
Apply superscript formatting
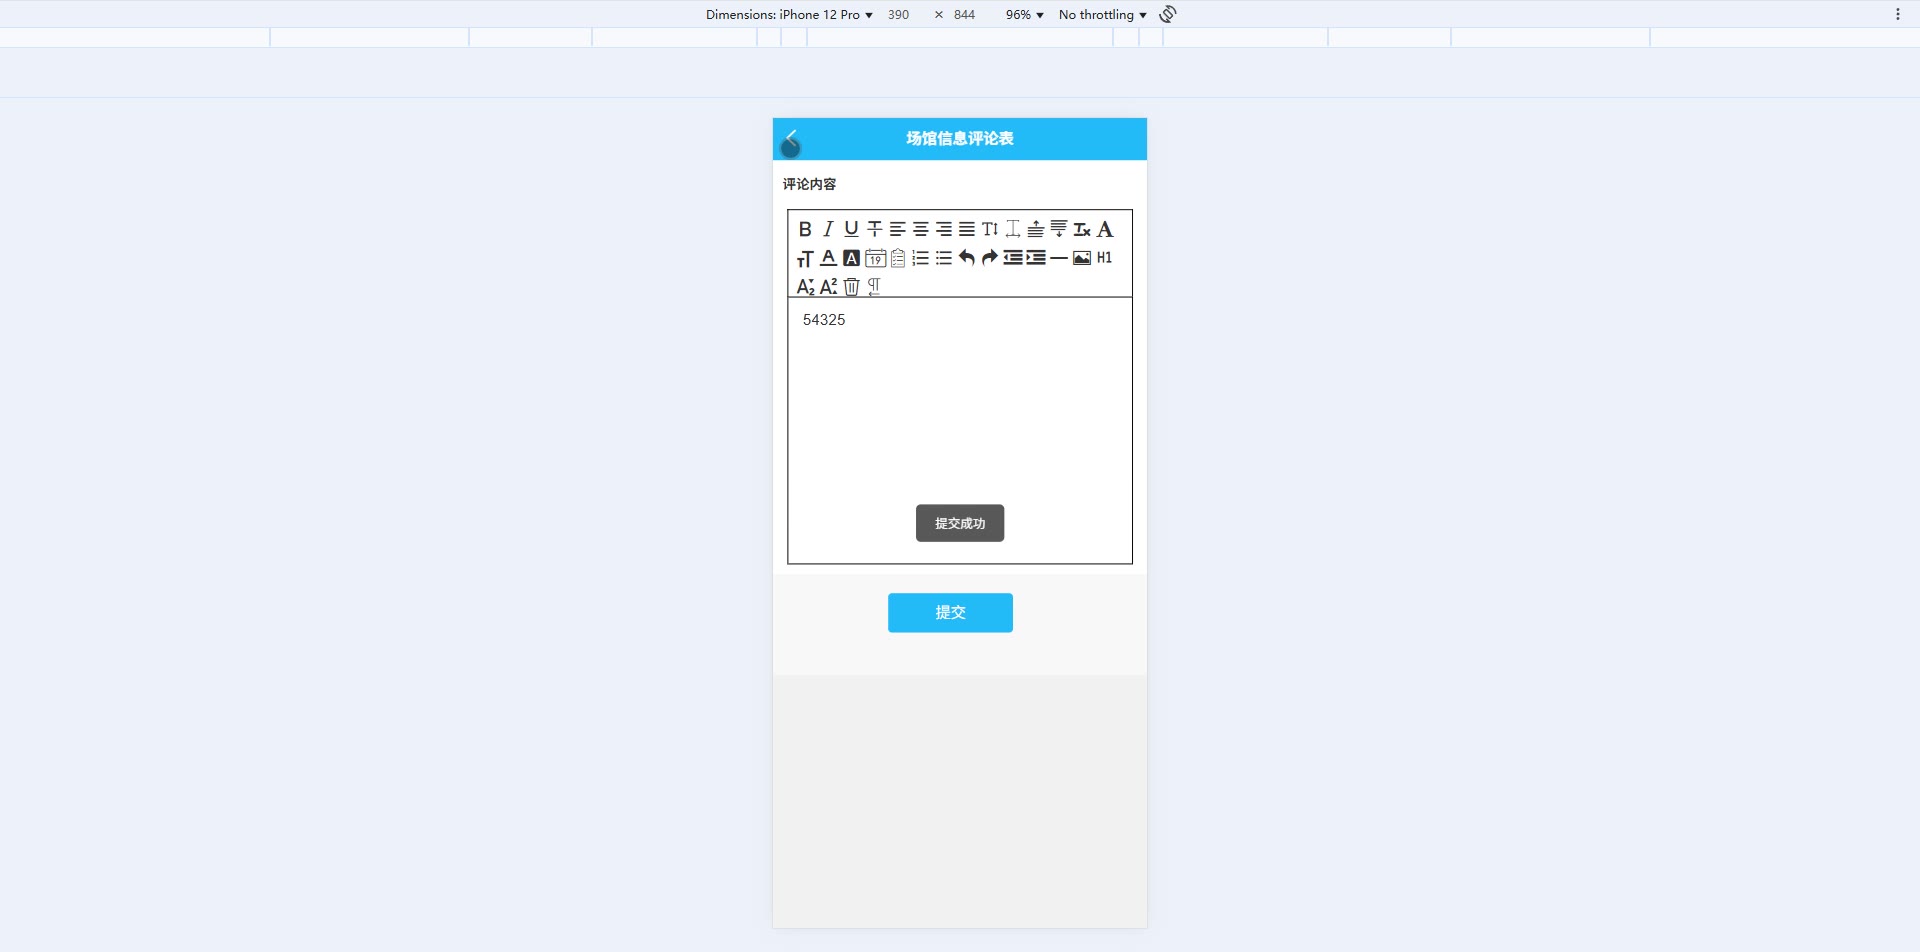pyautogui.click(x=828, y=287)
